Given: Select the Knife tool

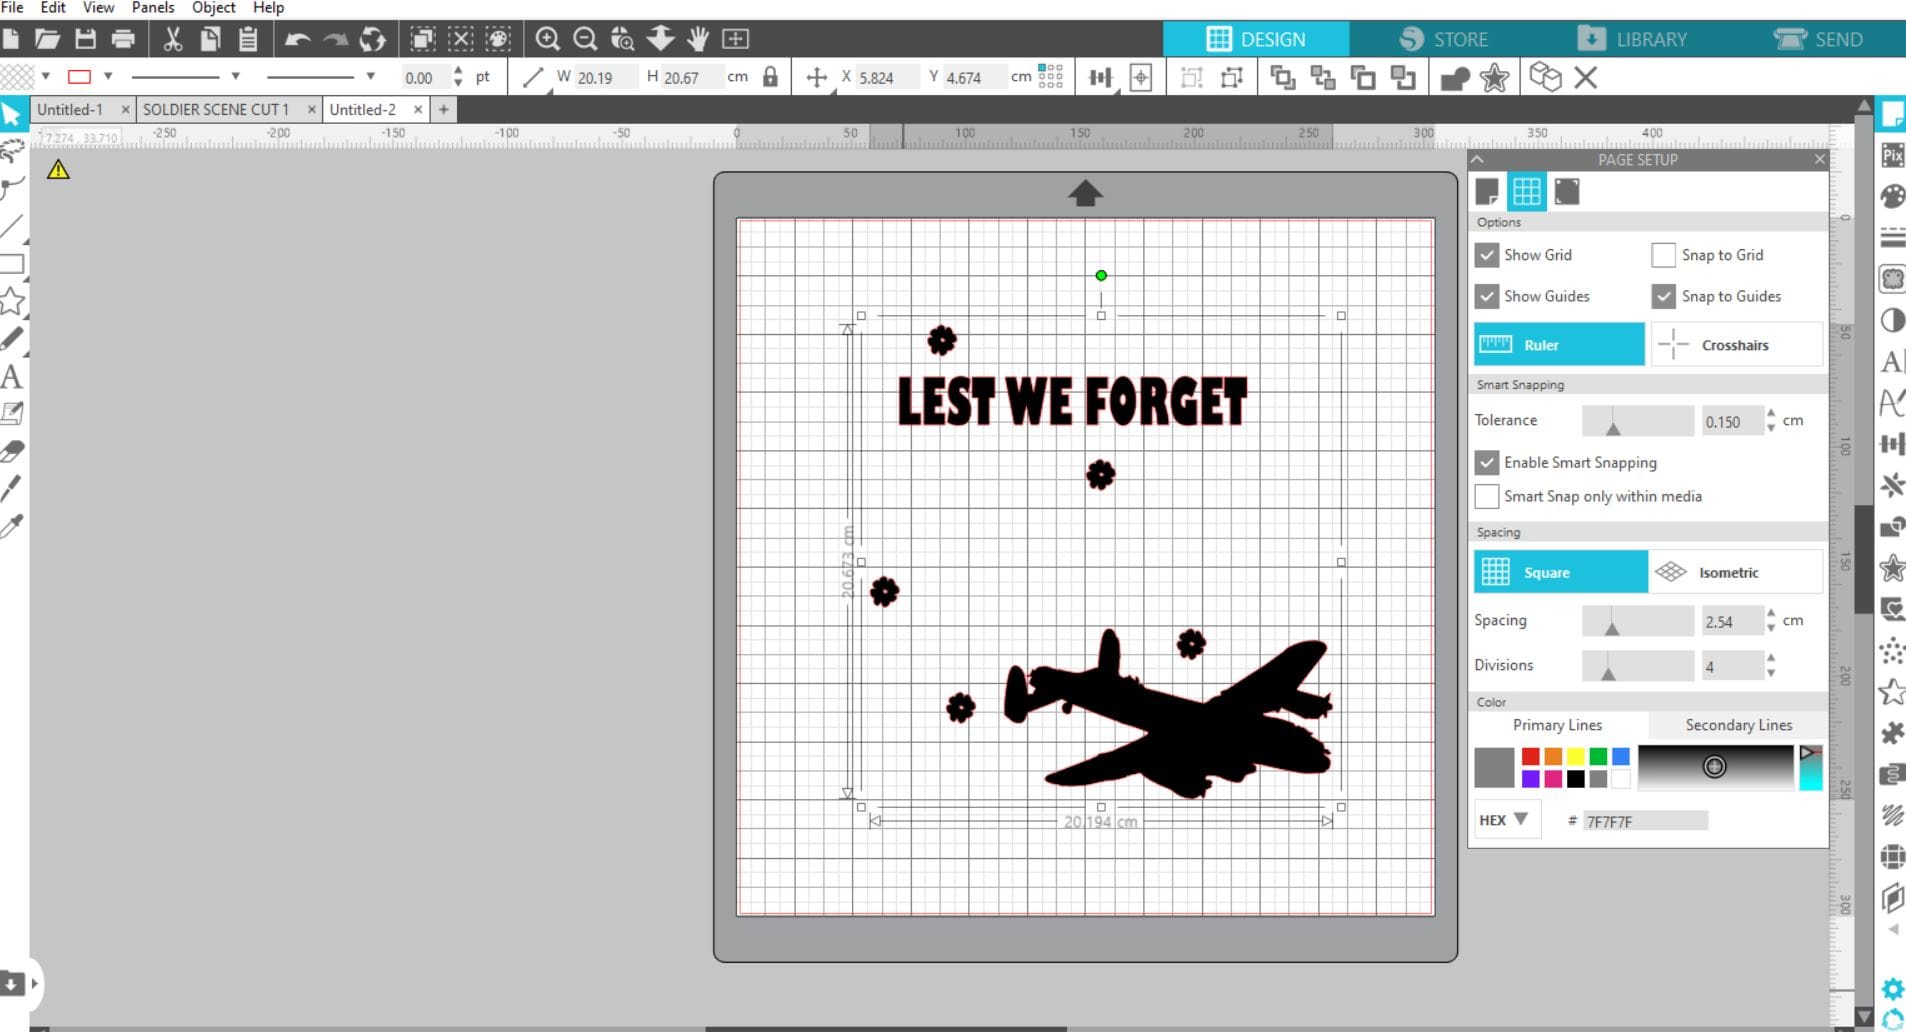Looking at the screenshot, I should tap(11, 488).
